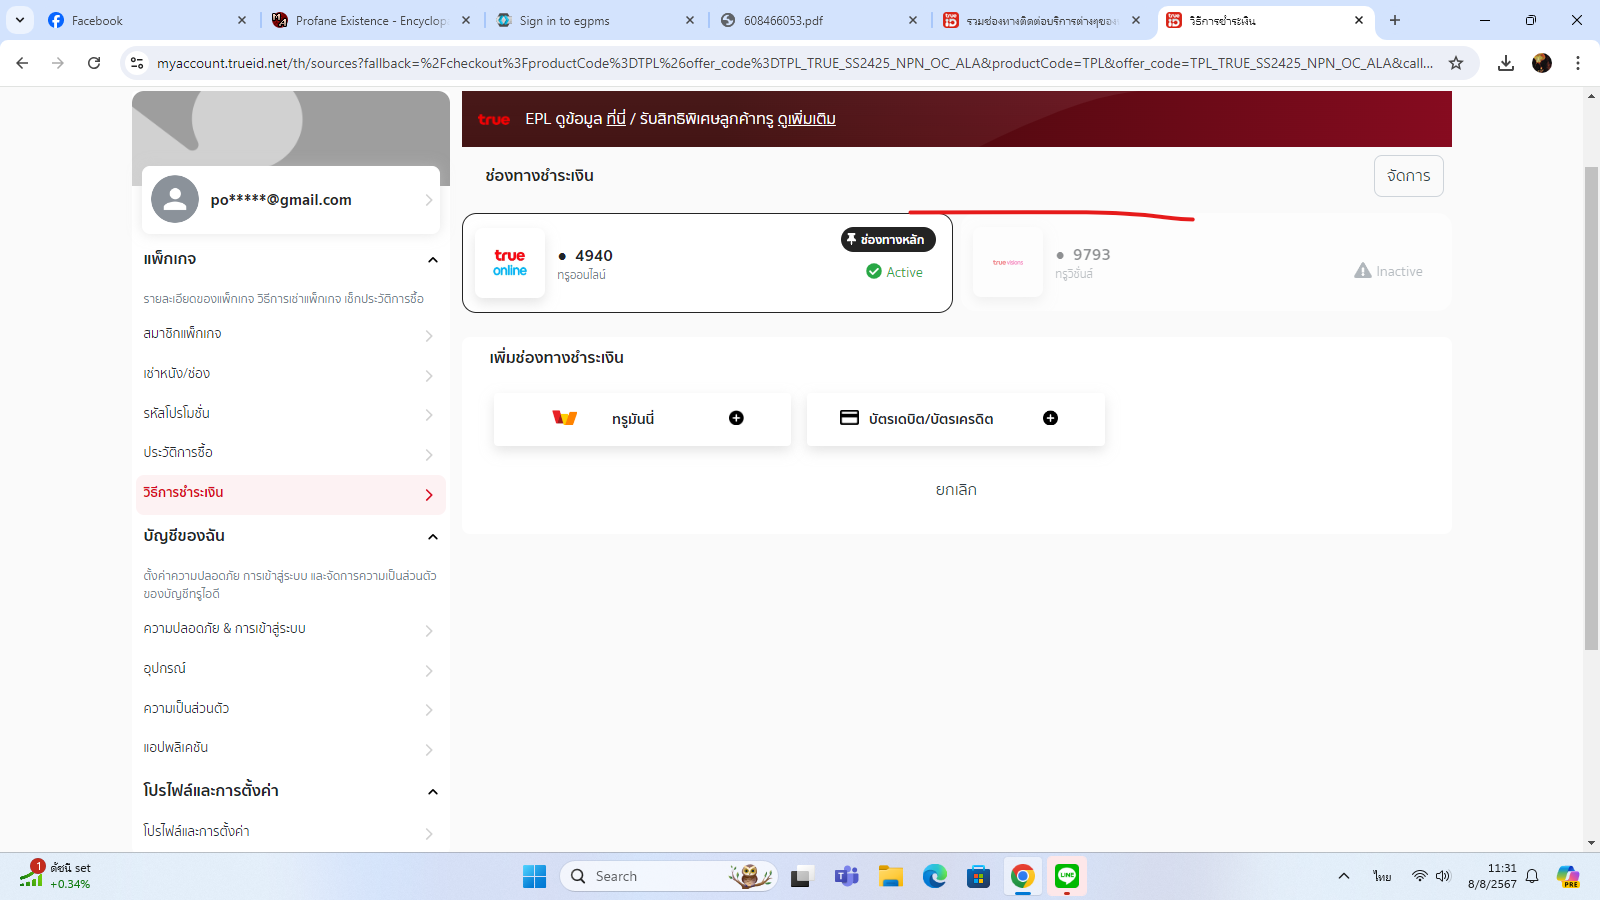The width and height of the screenshot is (1600, 900).
Task: View site information icon in address bar
Action: click(137, 63)
